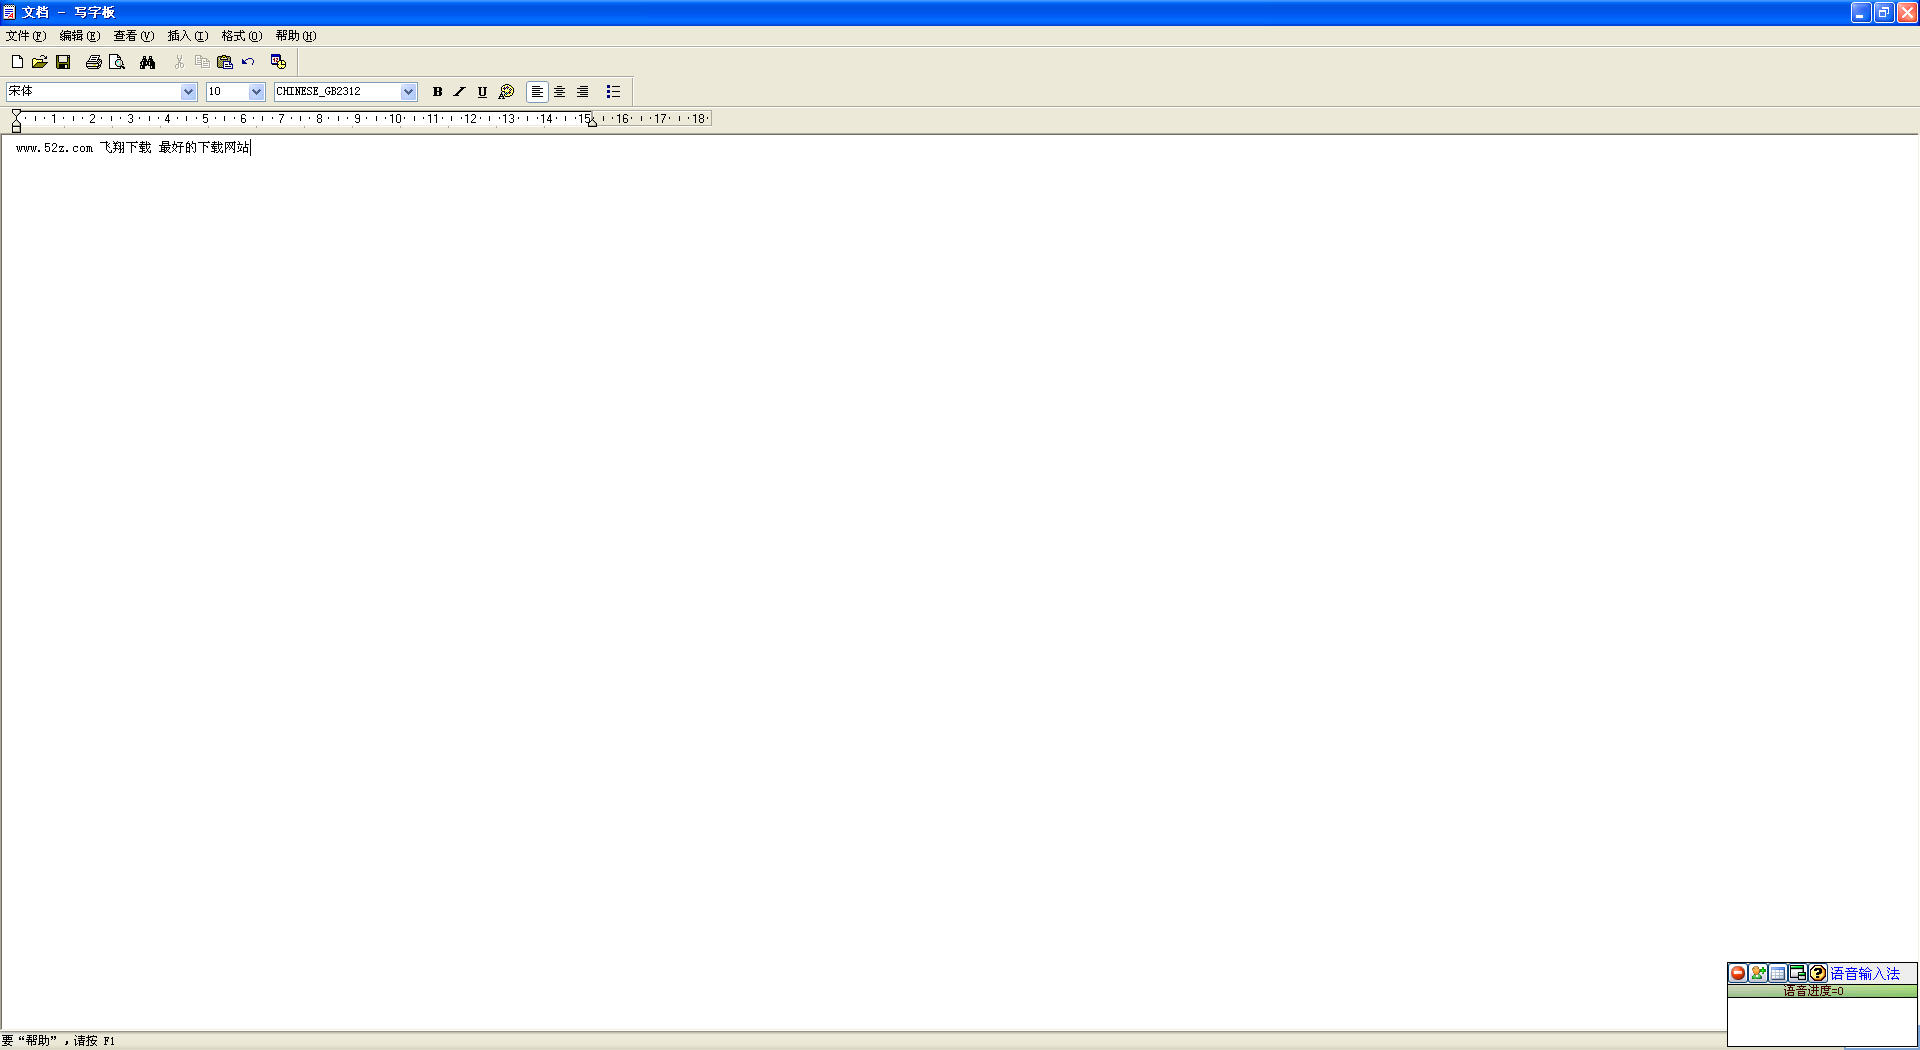
Task: Click into the 宋体 font name field
Action: click(x=93, y=91)
